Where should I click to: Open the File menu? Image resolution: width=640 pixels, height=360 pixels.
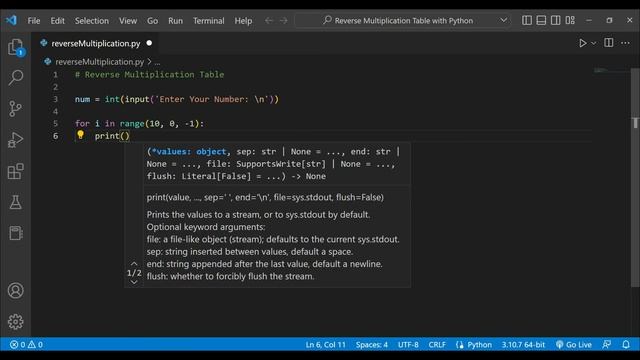(x=34, y=20)
